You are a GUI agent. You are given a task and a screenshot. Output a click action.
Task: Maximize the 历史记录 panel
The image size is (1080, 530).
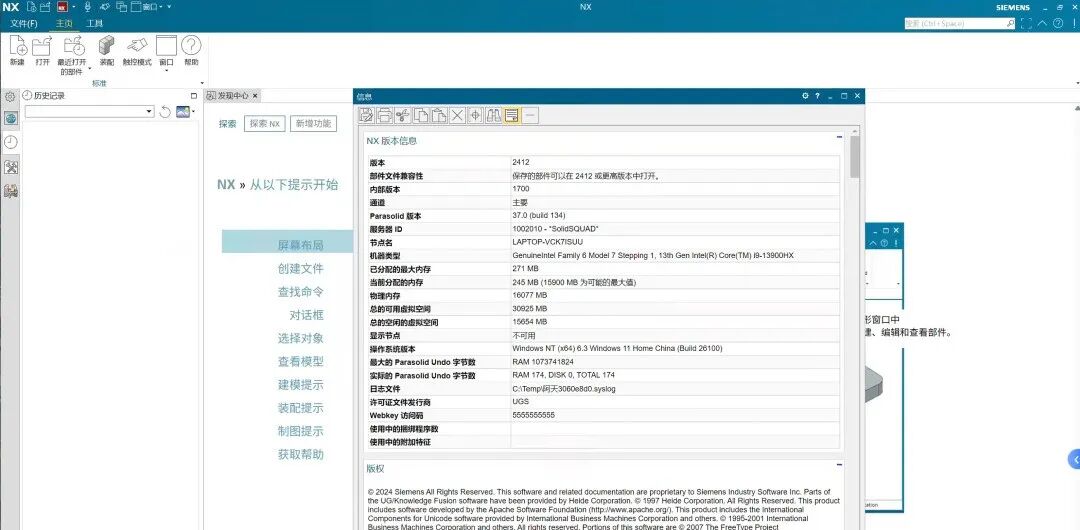tap(194, 96)
